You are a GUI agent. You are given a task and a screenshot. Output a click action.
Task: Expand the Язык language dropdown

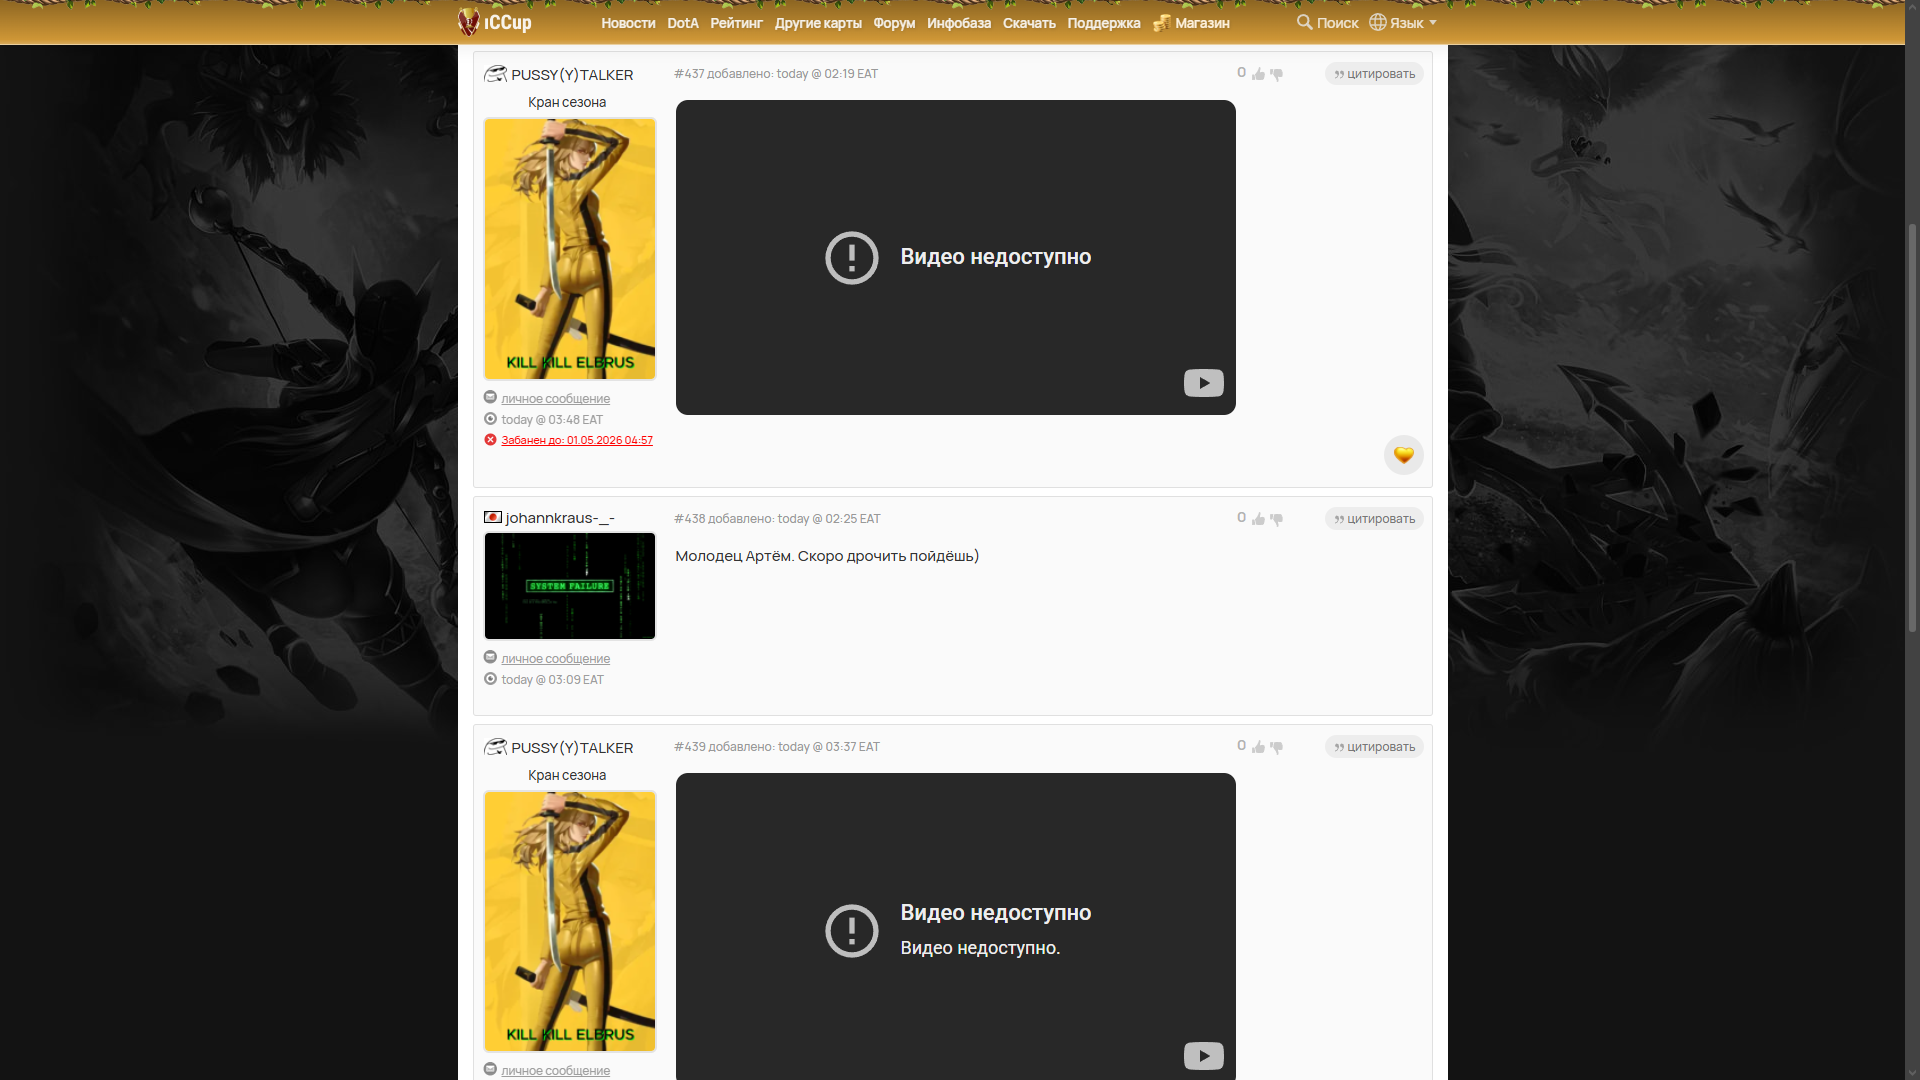(x=1404, y=22)
